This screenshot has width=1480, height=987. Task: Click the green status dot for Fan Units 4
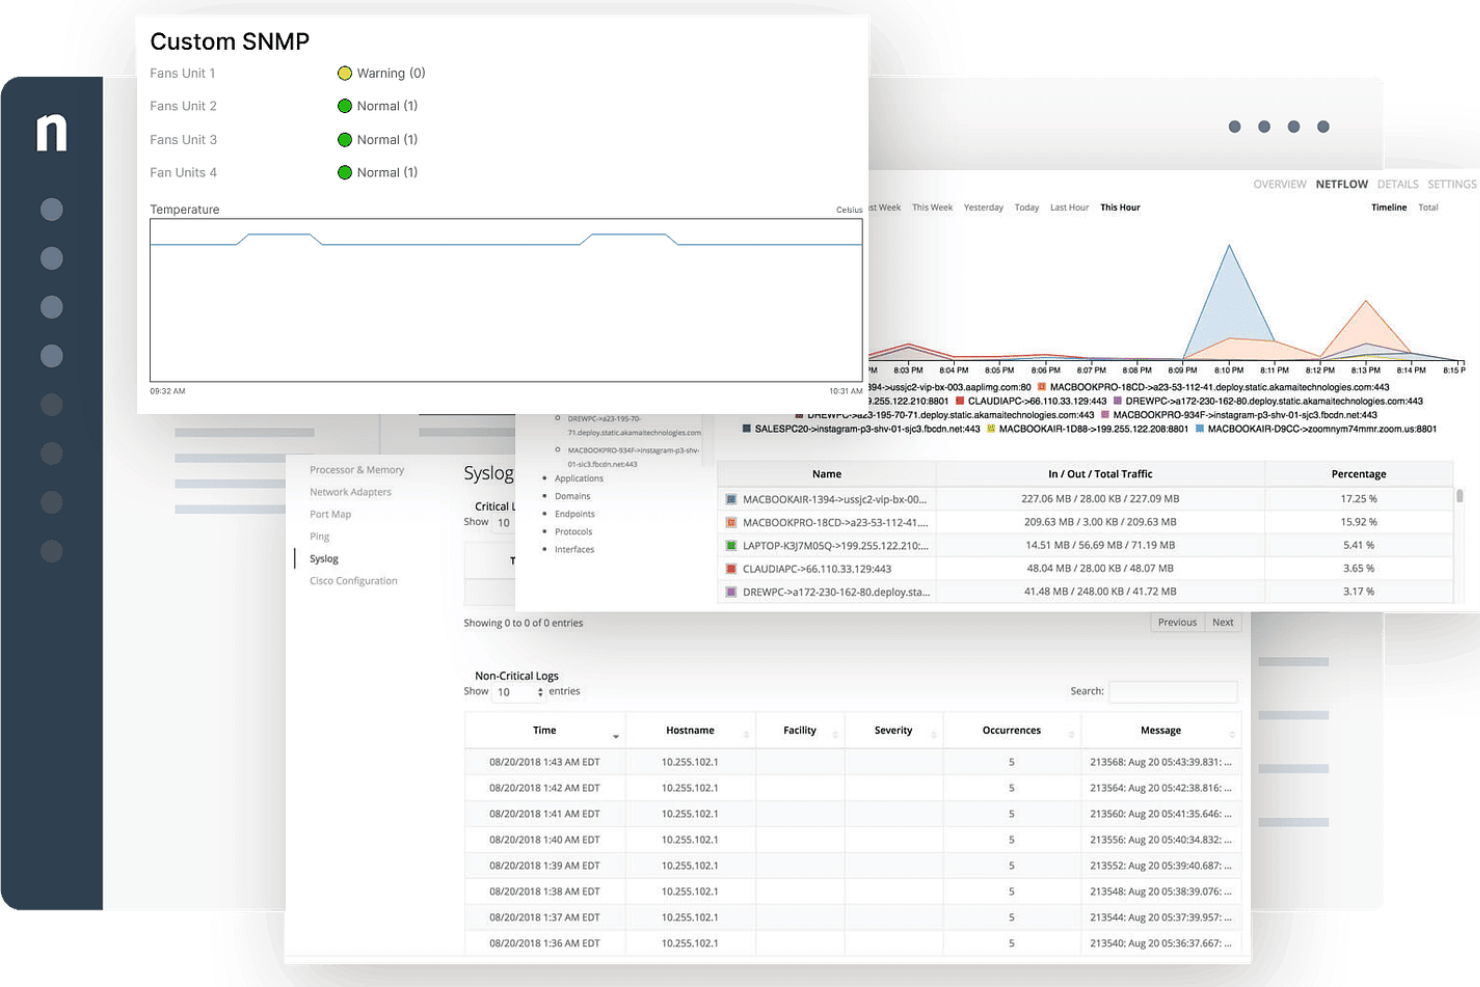345,173
